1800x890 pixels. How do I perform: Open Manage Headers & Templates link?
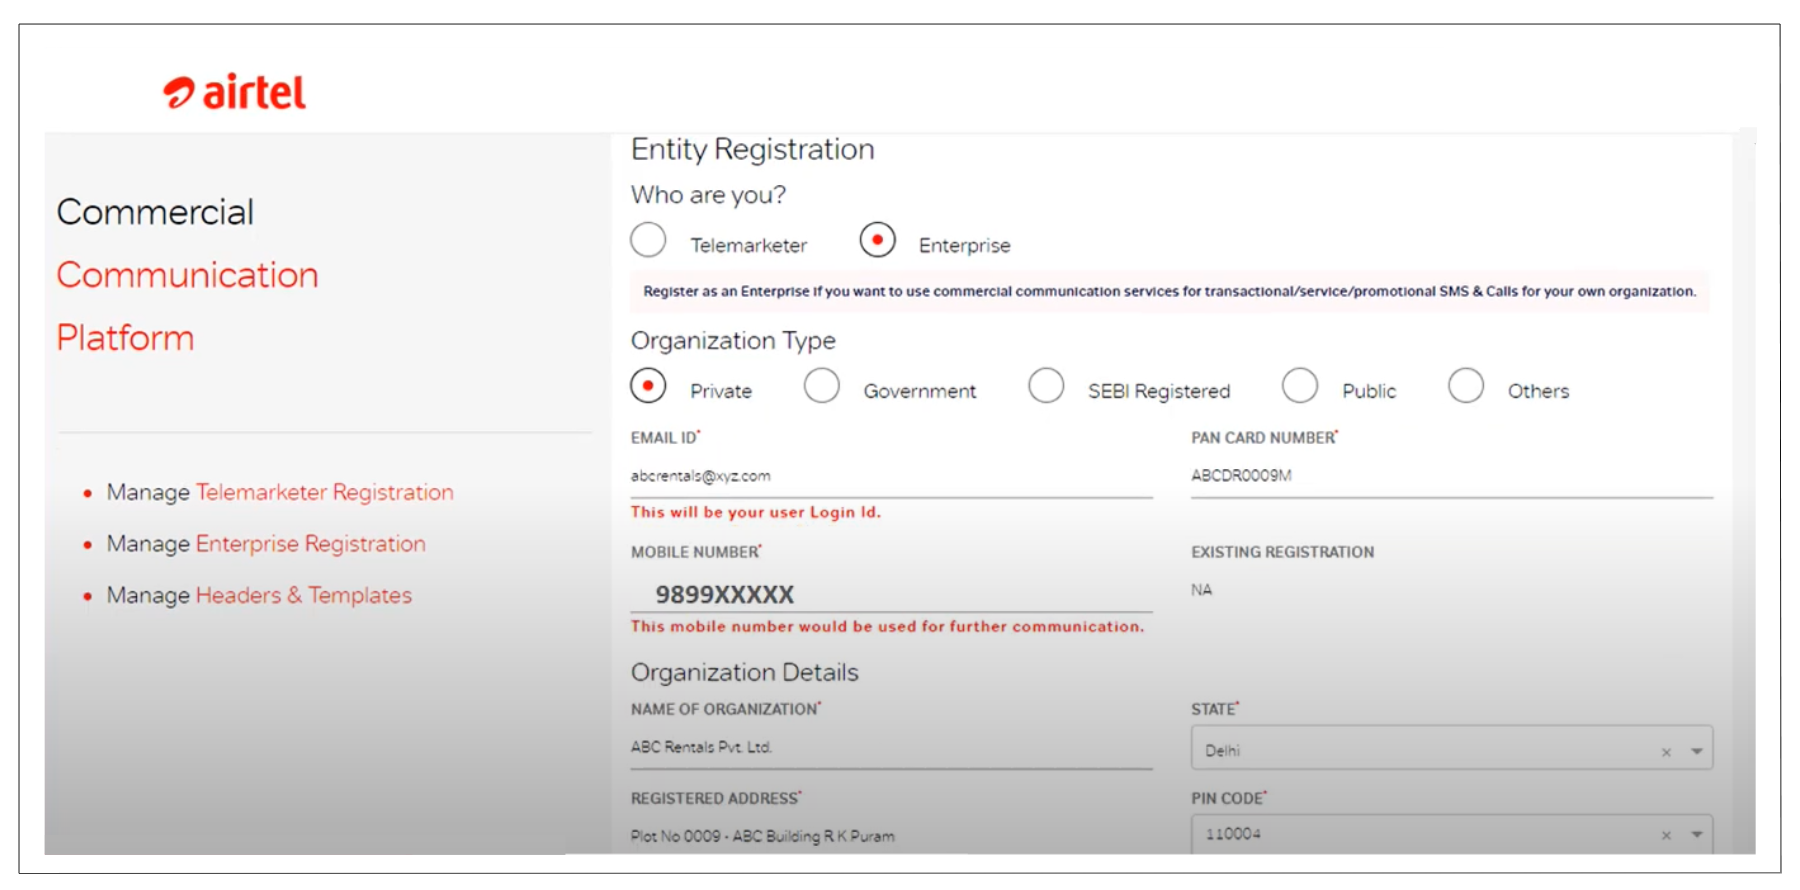point(303,596)
